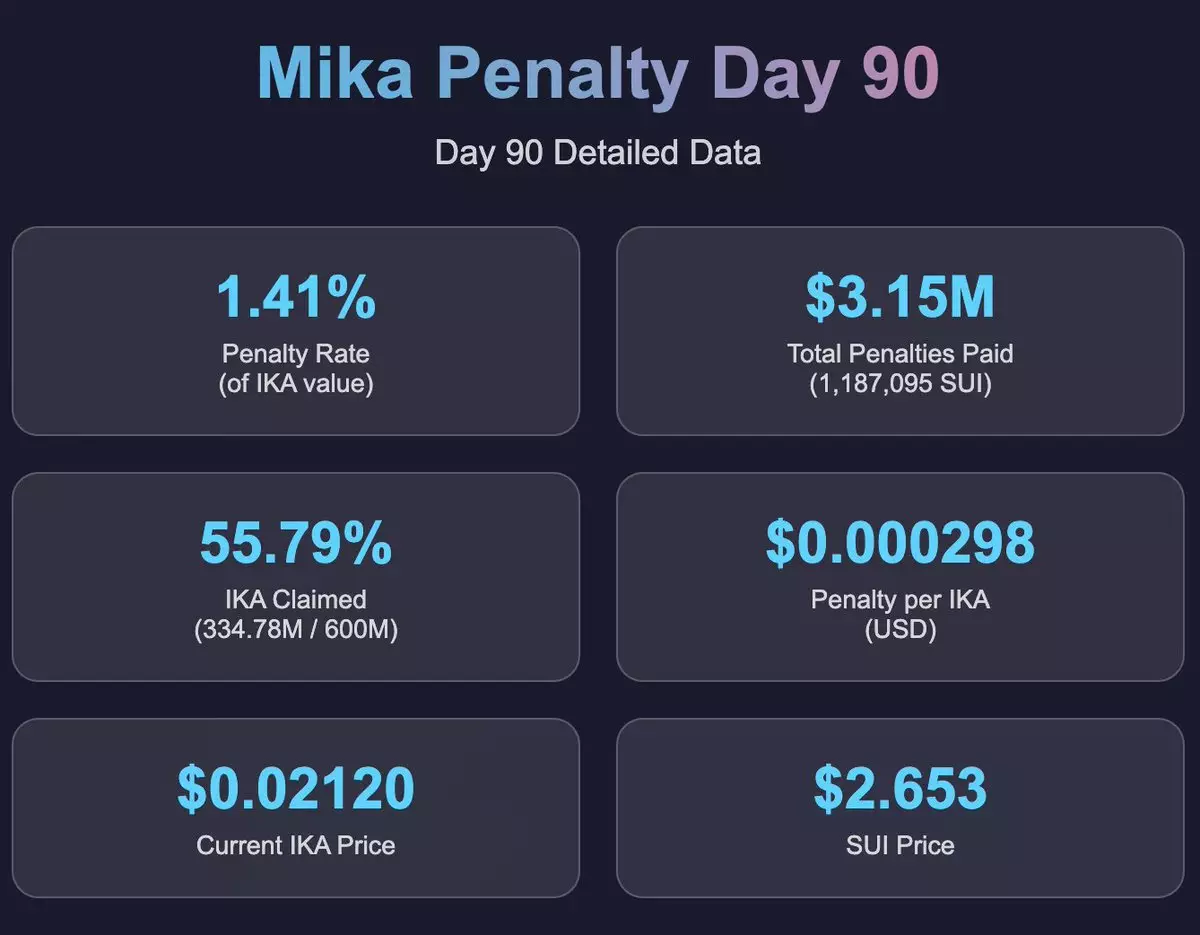The image size is (1200, 935).
Task: Click the $2.653 SUI price value
Action: click(900, 788)
